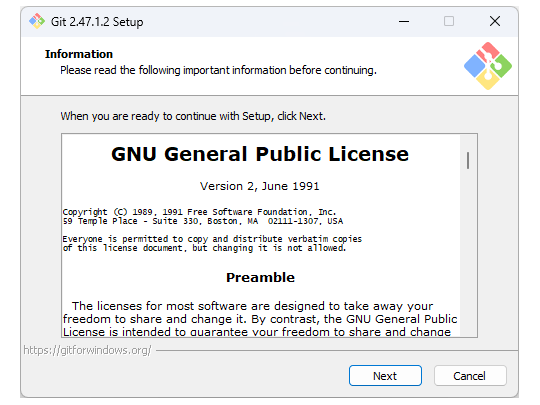Click the large Git logo in the header
Viewport: 540px width, 405px height.
488,66
